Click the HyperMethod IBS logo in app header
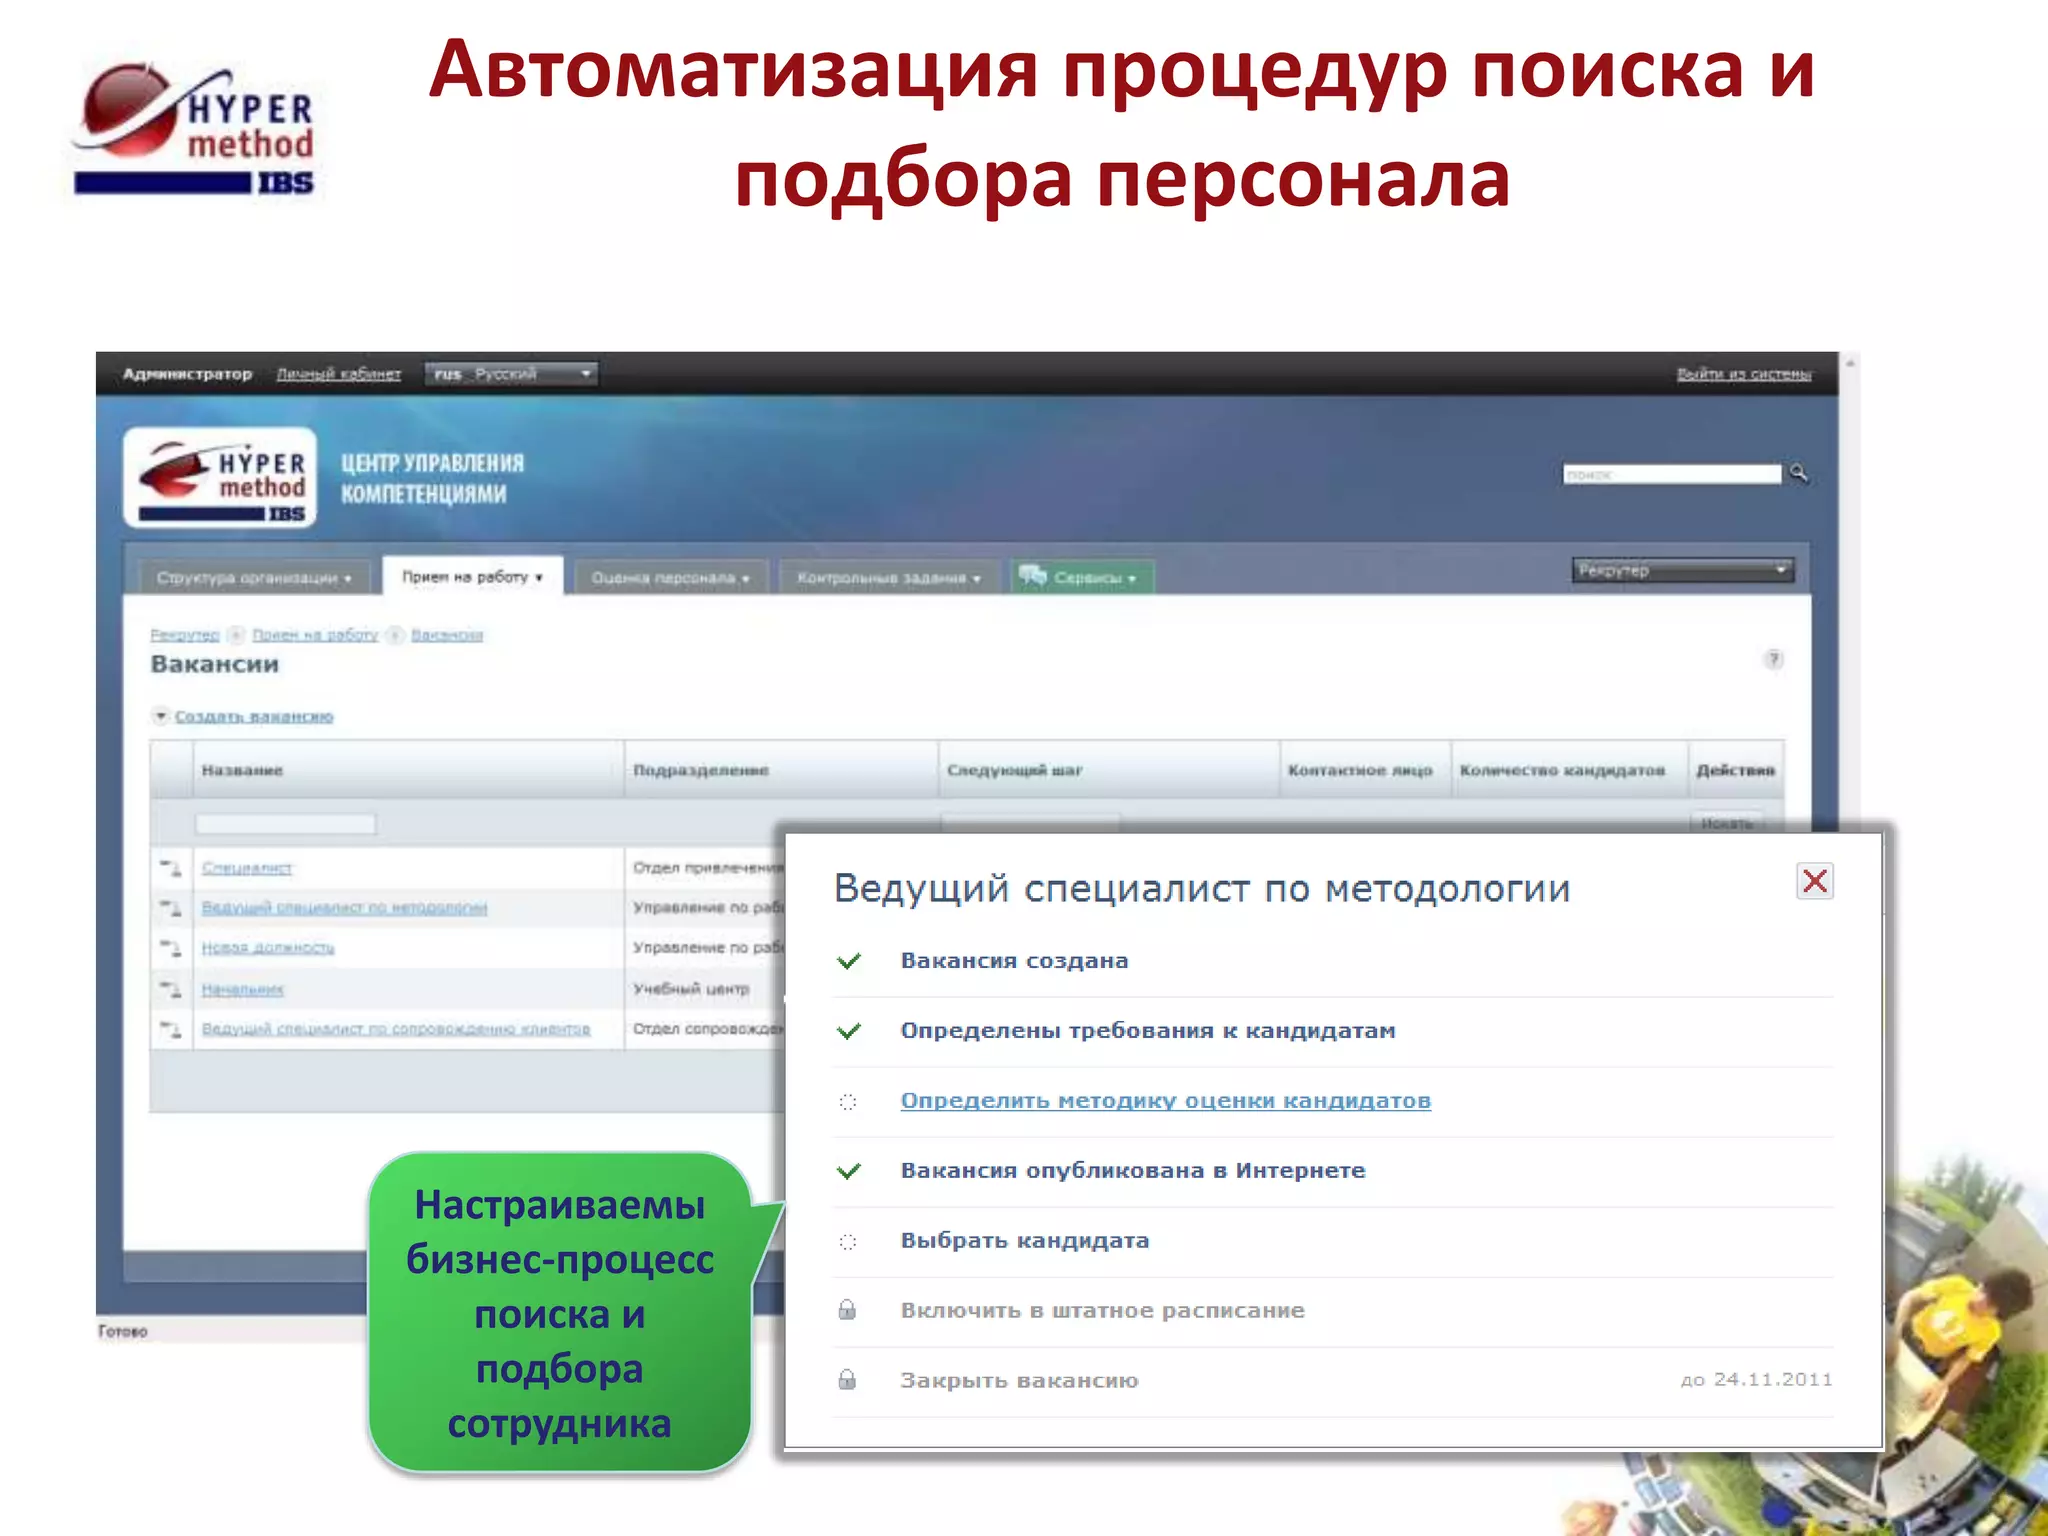2048x1536 pixels. (x=220, y=477)
